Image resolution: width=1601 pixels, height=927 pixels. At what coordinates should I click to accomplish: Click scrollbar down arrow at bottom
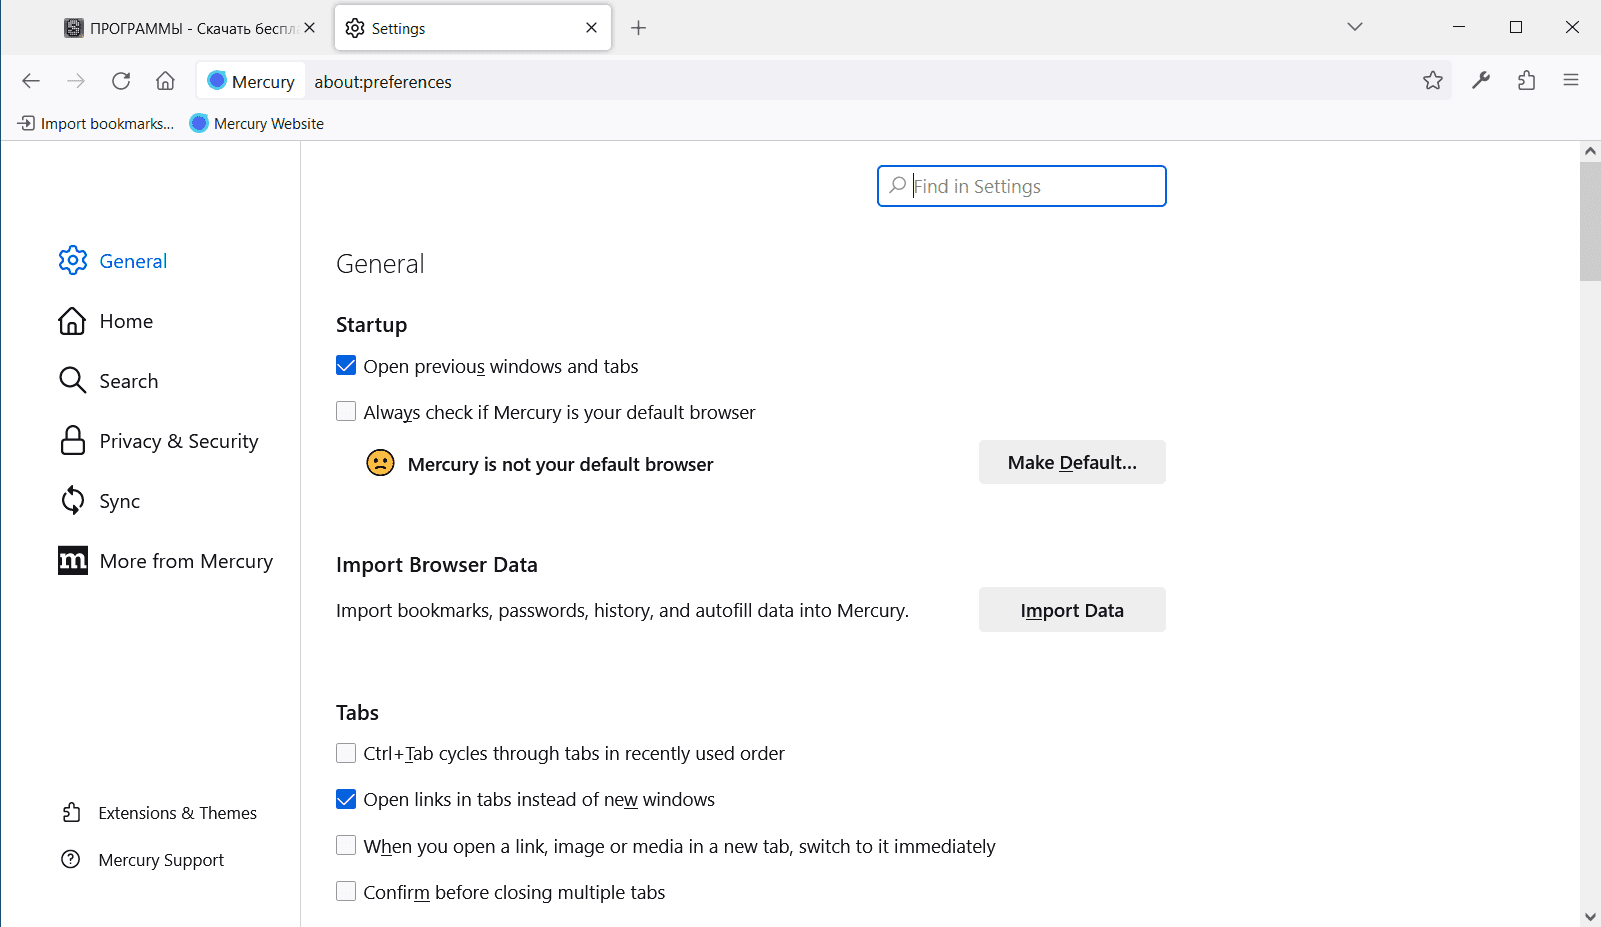[1590, 916]
